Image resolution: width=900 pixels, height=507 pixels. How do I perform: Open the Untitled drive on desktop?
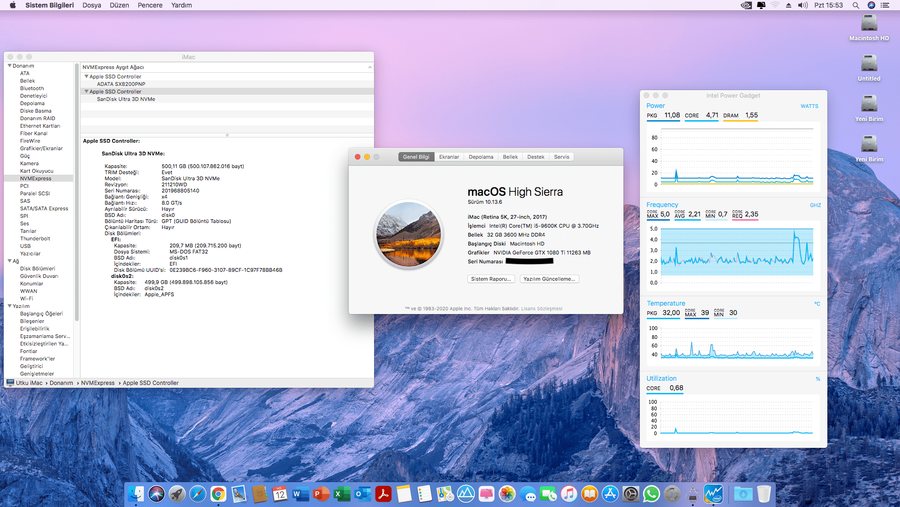click(x=869, y=68)
